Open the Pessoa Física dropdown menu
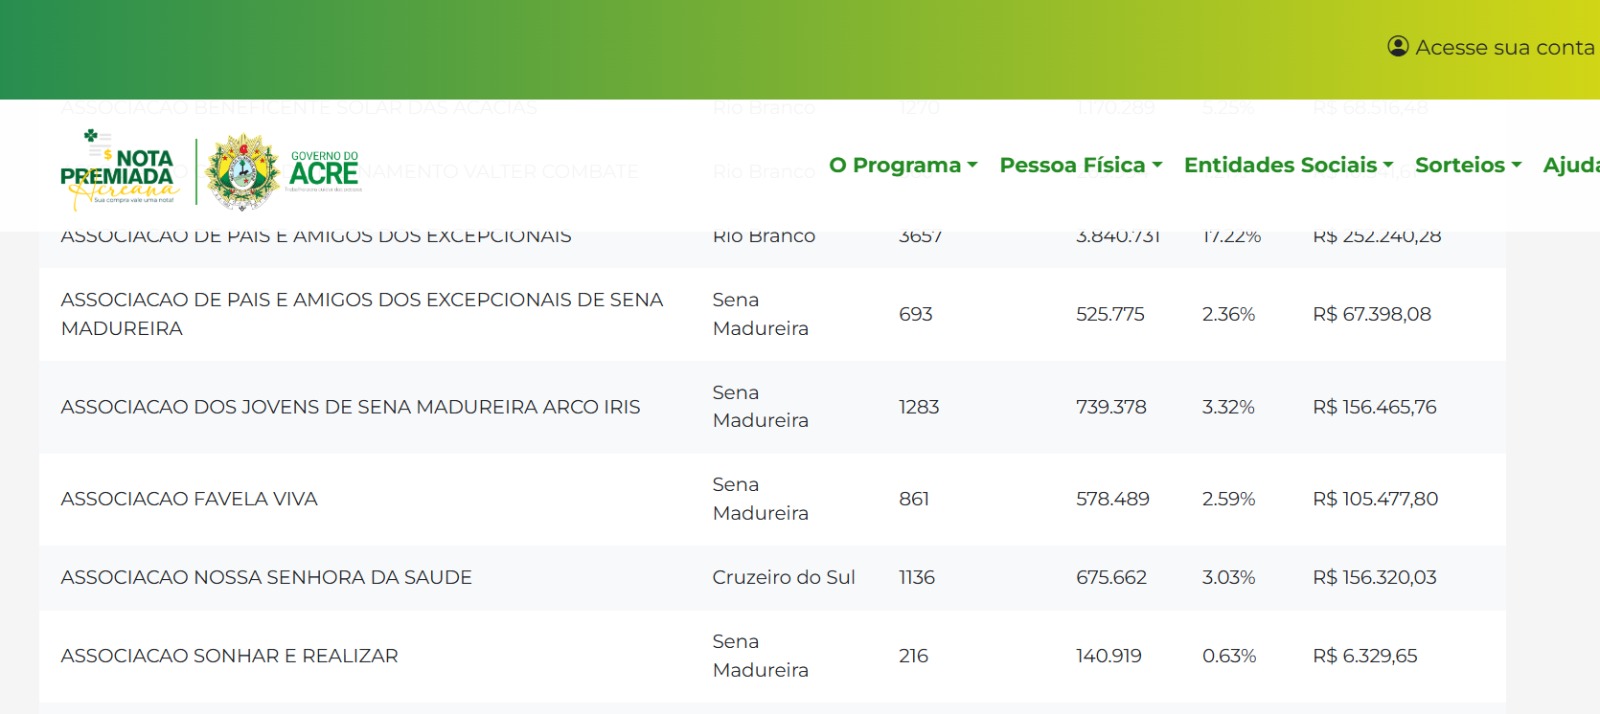Image resolution: width=1600 pixels, height=714 pixels. click(1080, 165)
